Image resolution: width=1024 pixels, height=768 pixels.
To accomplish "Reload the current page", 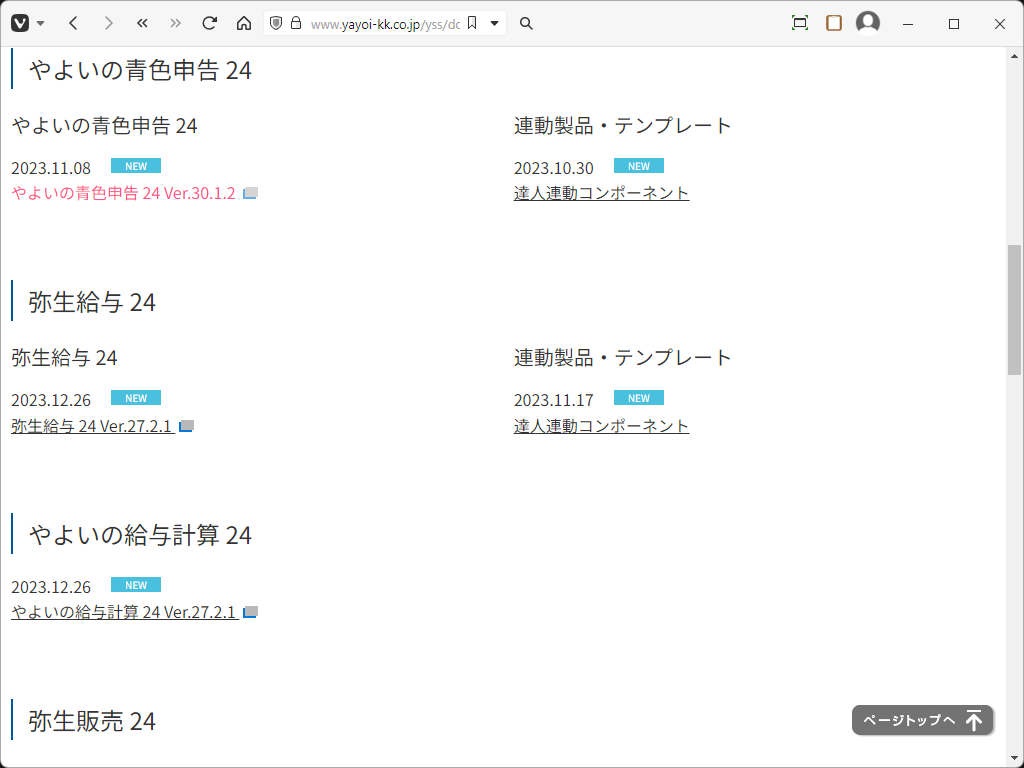I will [x=209, y=24].
